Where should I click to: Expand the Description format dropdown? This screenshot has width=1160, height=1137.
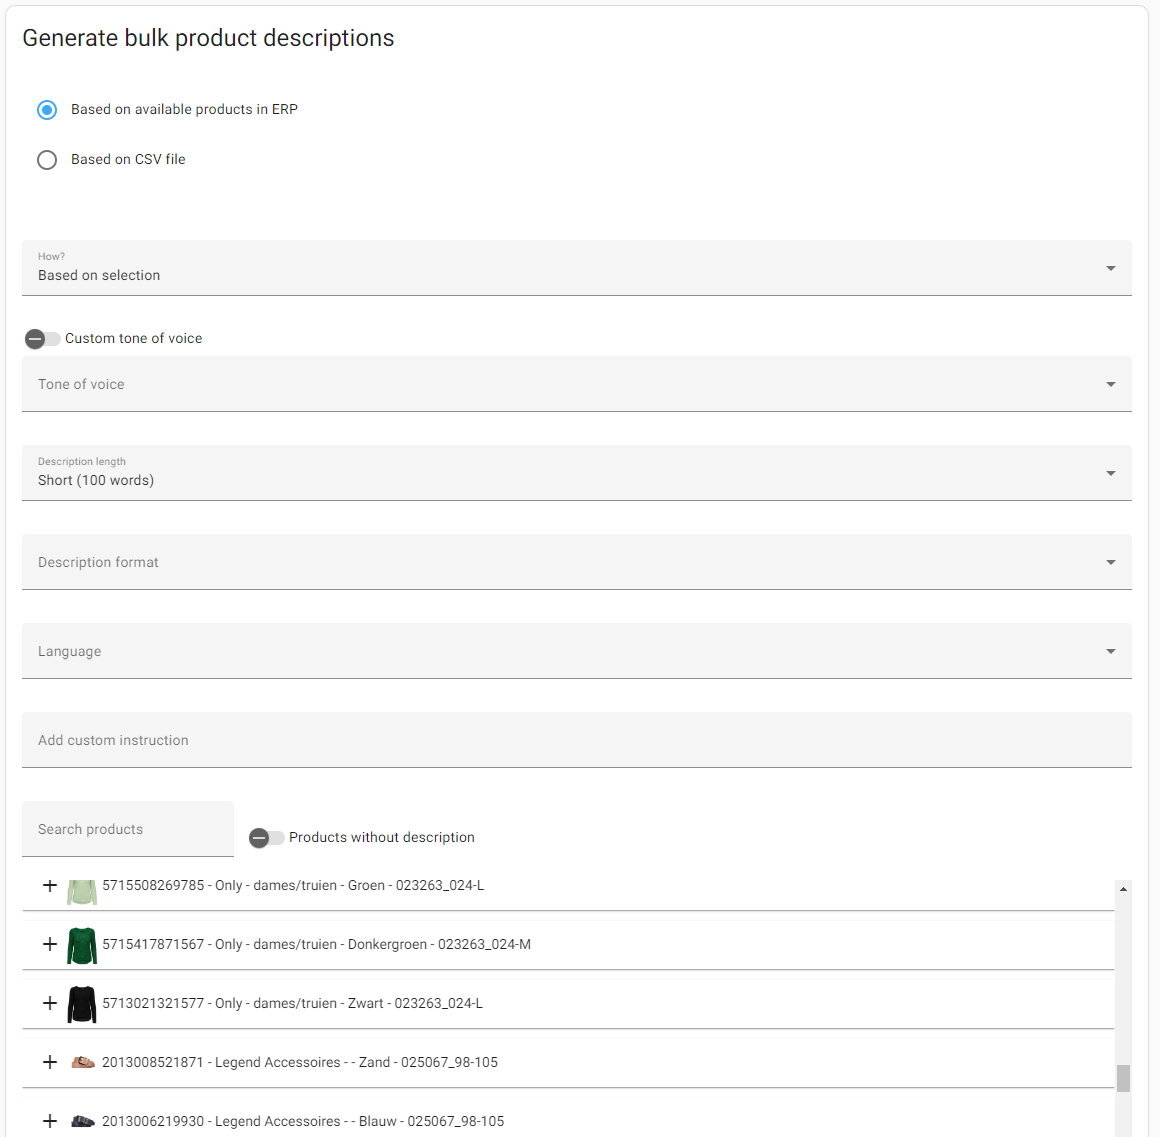[x=576, y=562]
